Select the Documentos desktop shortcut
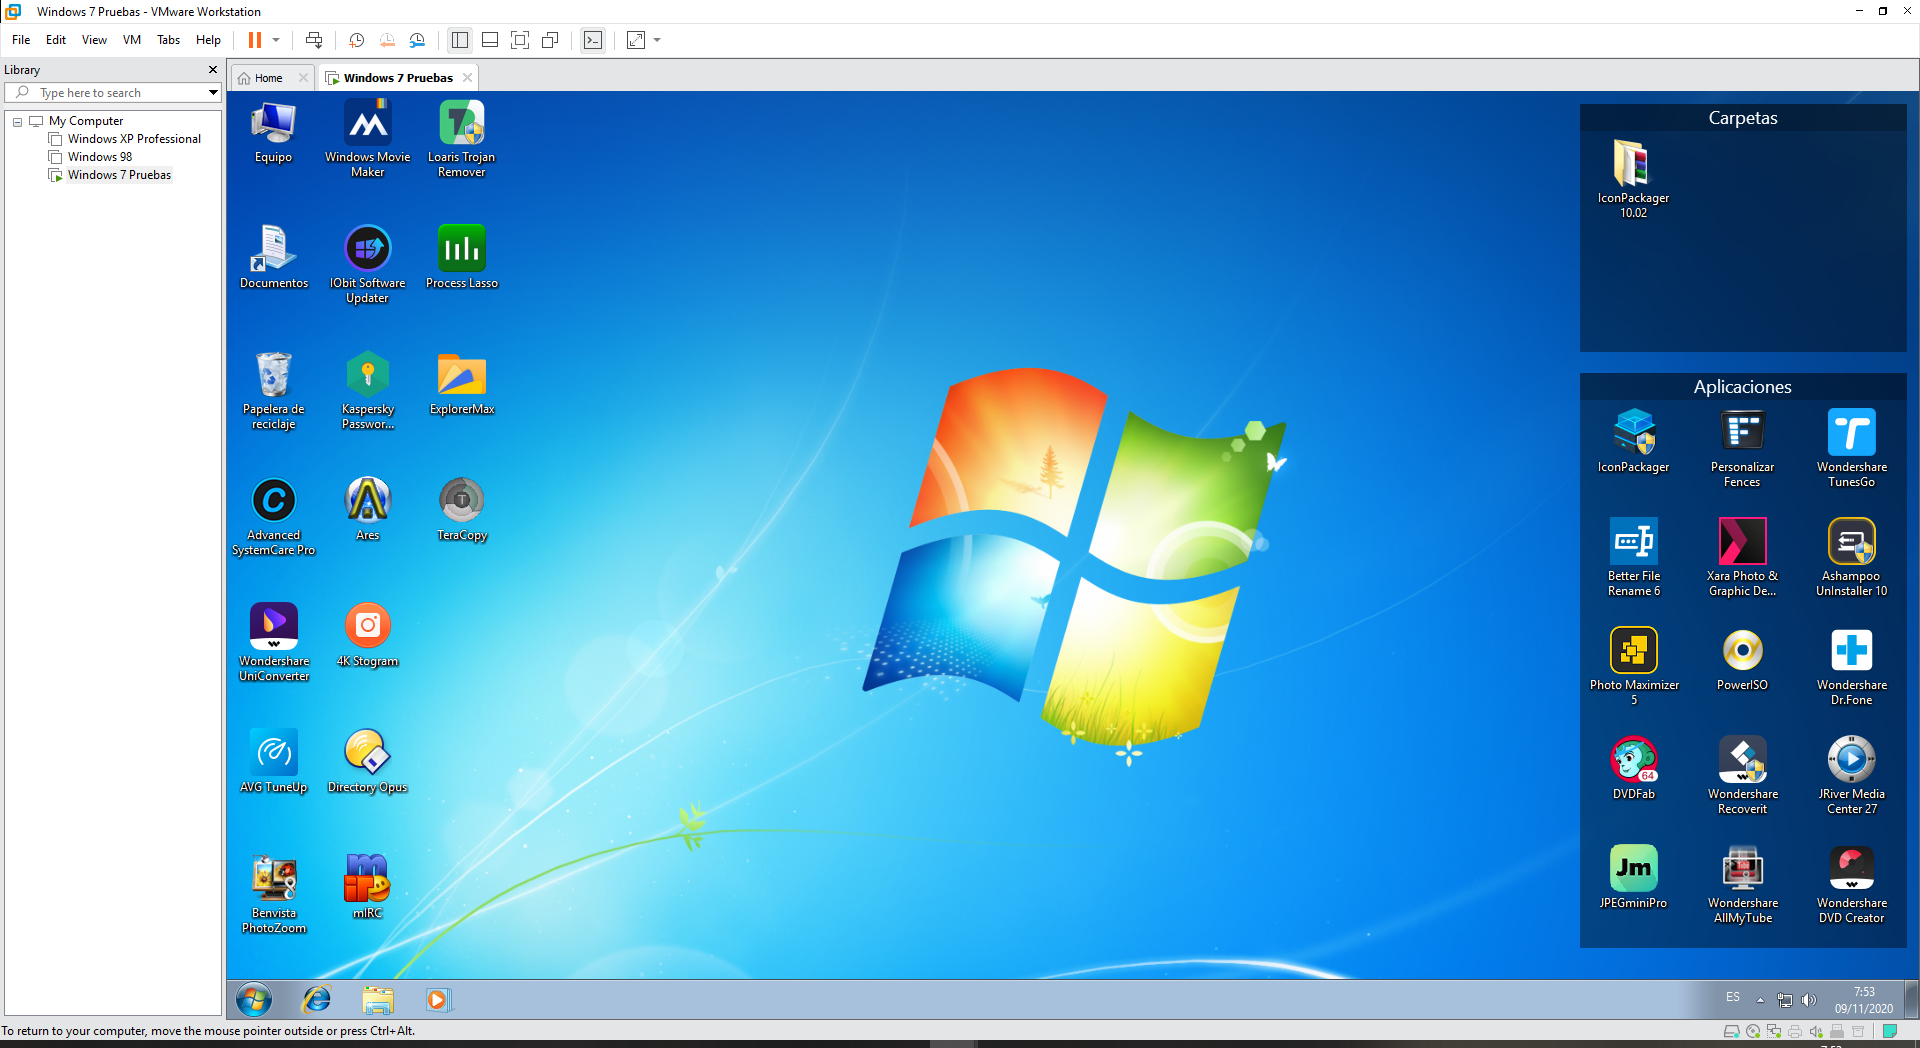The height and width of the screenshot is (1048, 1920). point(273,258)
